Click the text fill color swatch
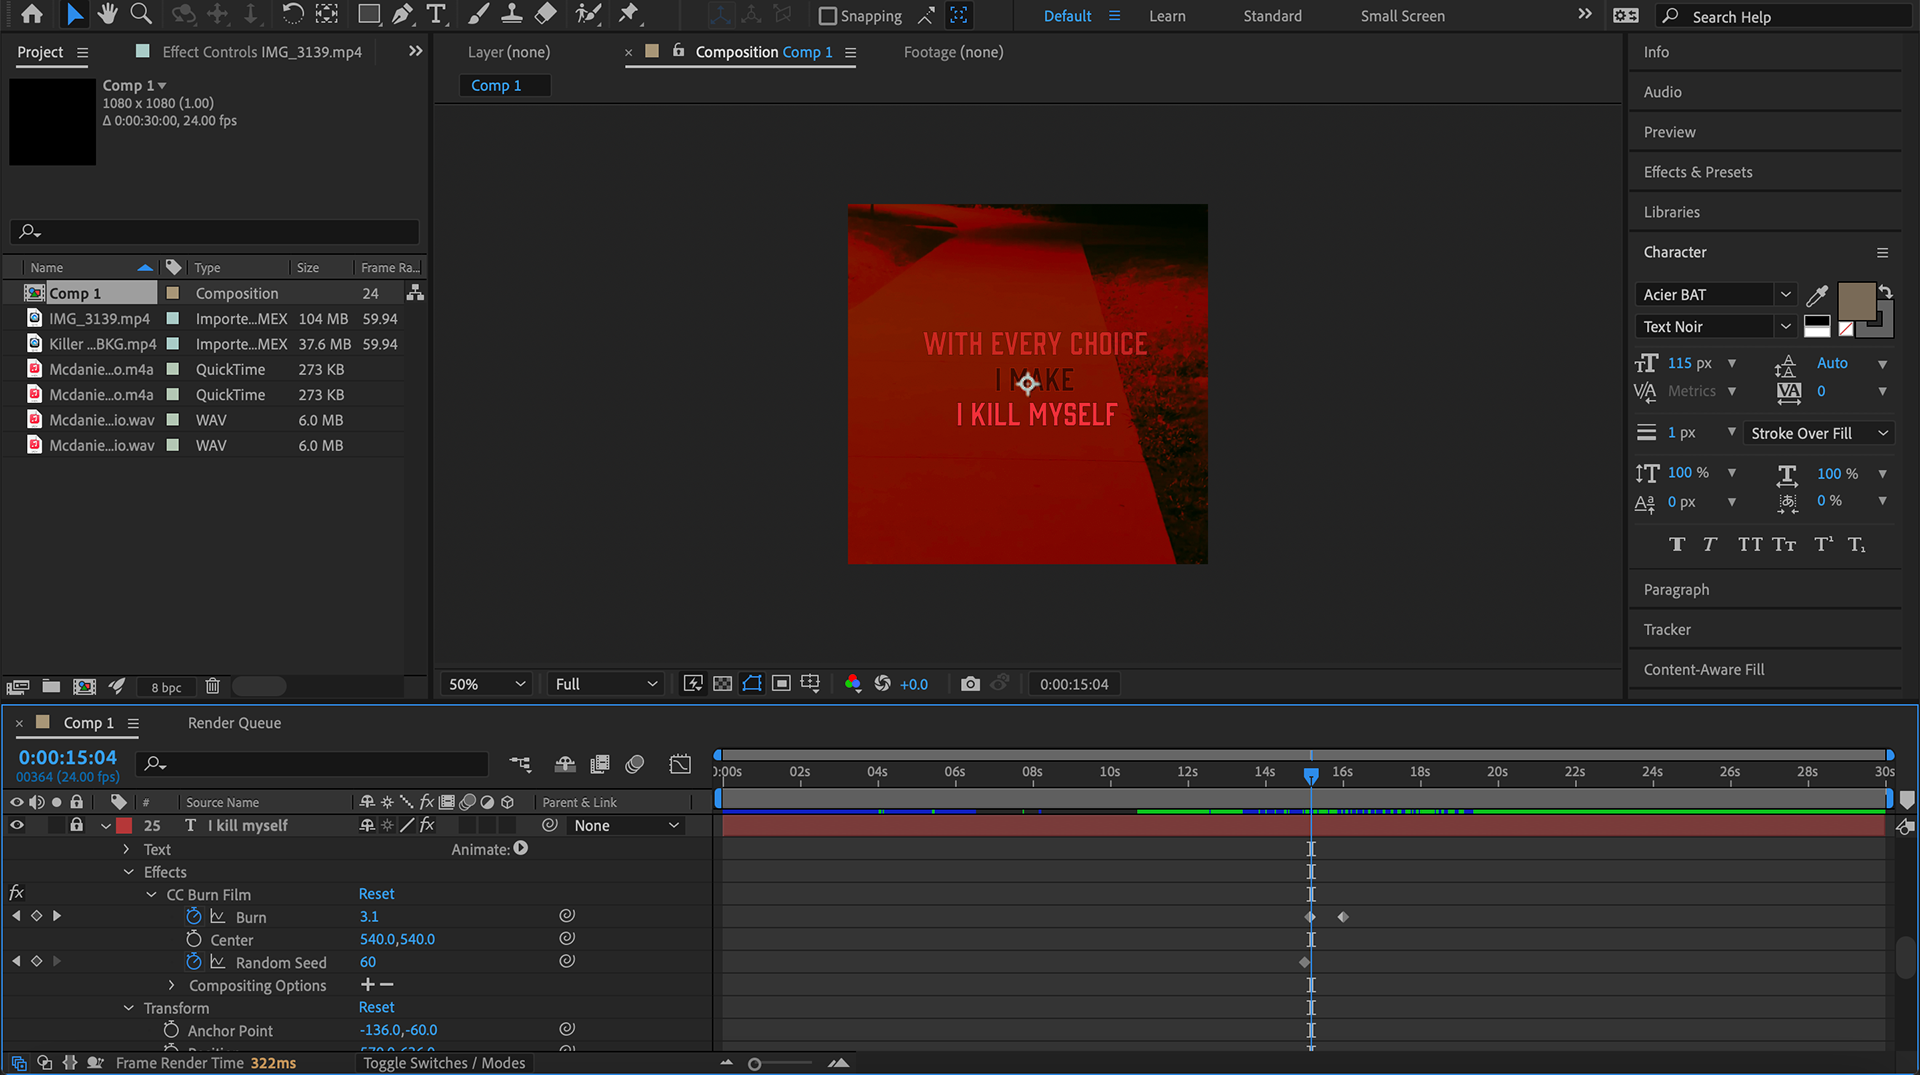1920x1075 pixels. click(1856, 301)
